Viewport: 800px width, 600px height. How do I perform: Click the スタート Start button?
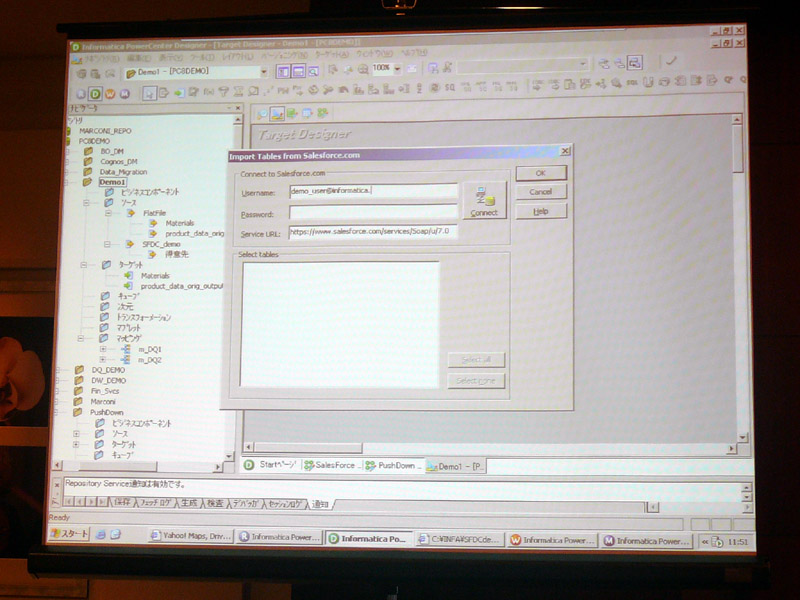pyautogui.click(x=69, y=534)
